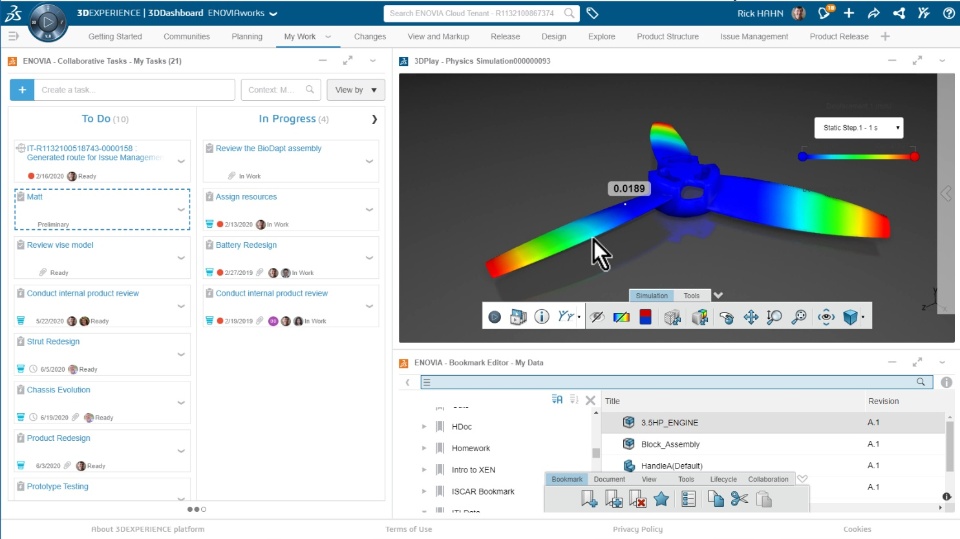This screenshot has width=960, height=539.
Task: Expand the ISCAR Bookmark folder
Action: 424,491
